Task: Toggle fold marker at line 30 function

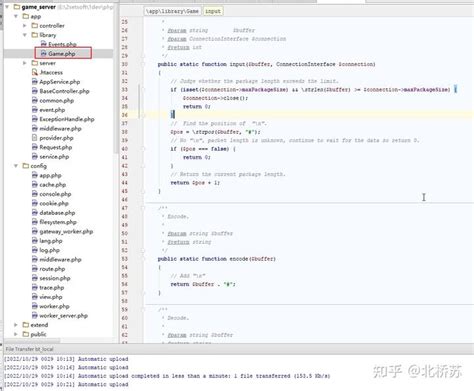Action: click(x=143, y=64)
